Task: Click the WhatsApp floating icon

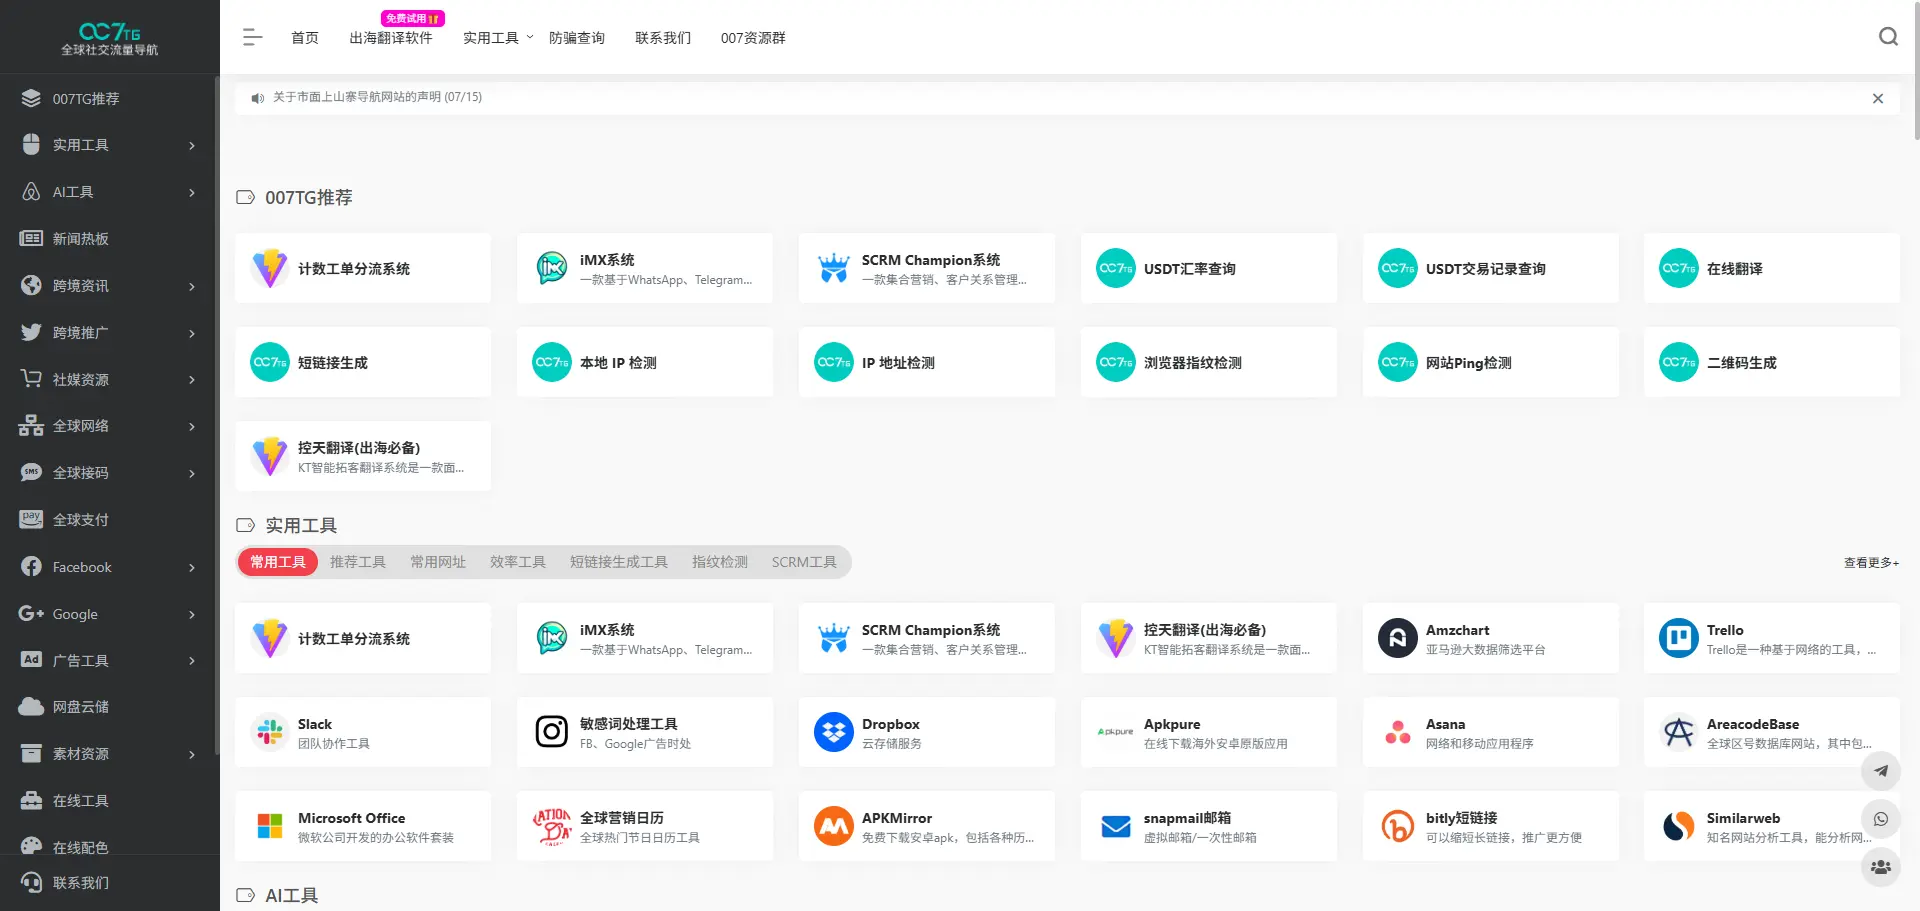Action: click(x=1880, y=818)
